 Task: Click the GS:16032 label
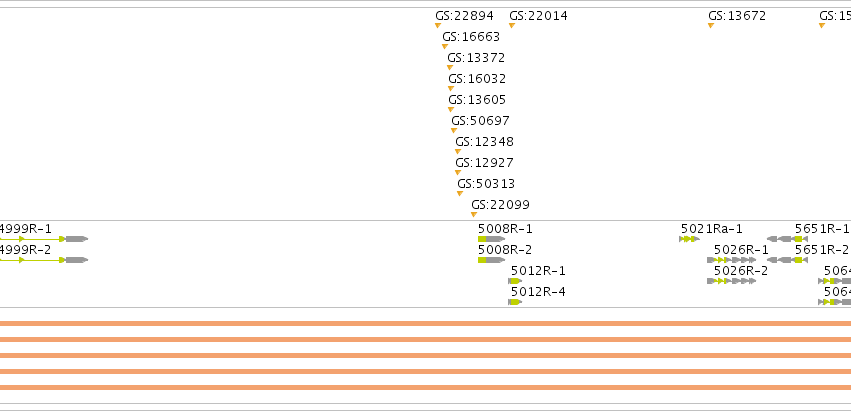(x=477, y=79)
